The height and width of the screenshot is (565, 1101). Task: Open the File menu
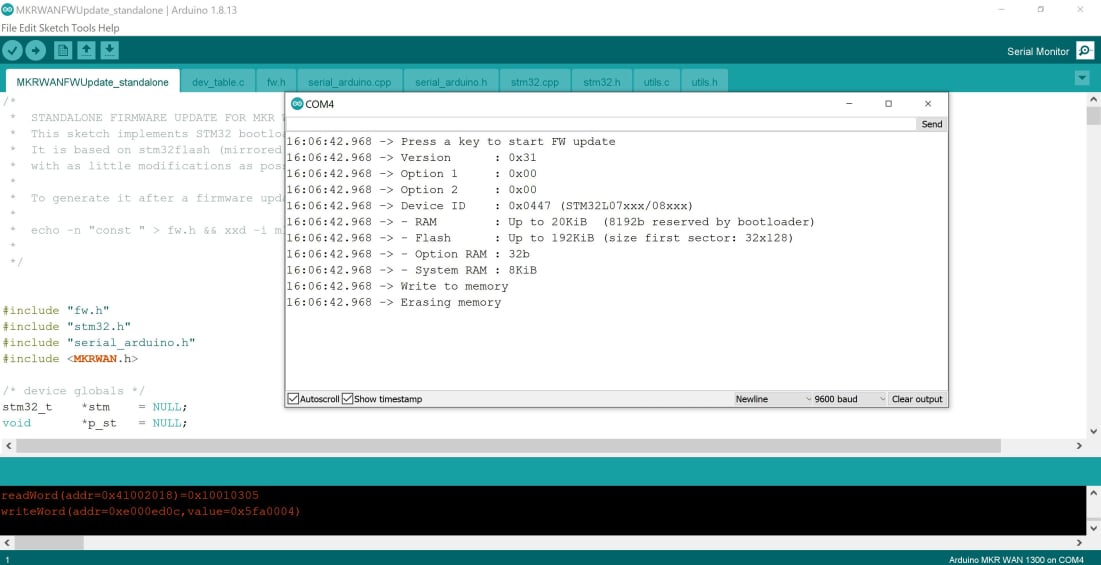(8, 28)
